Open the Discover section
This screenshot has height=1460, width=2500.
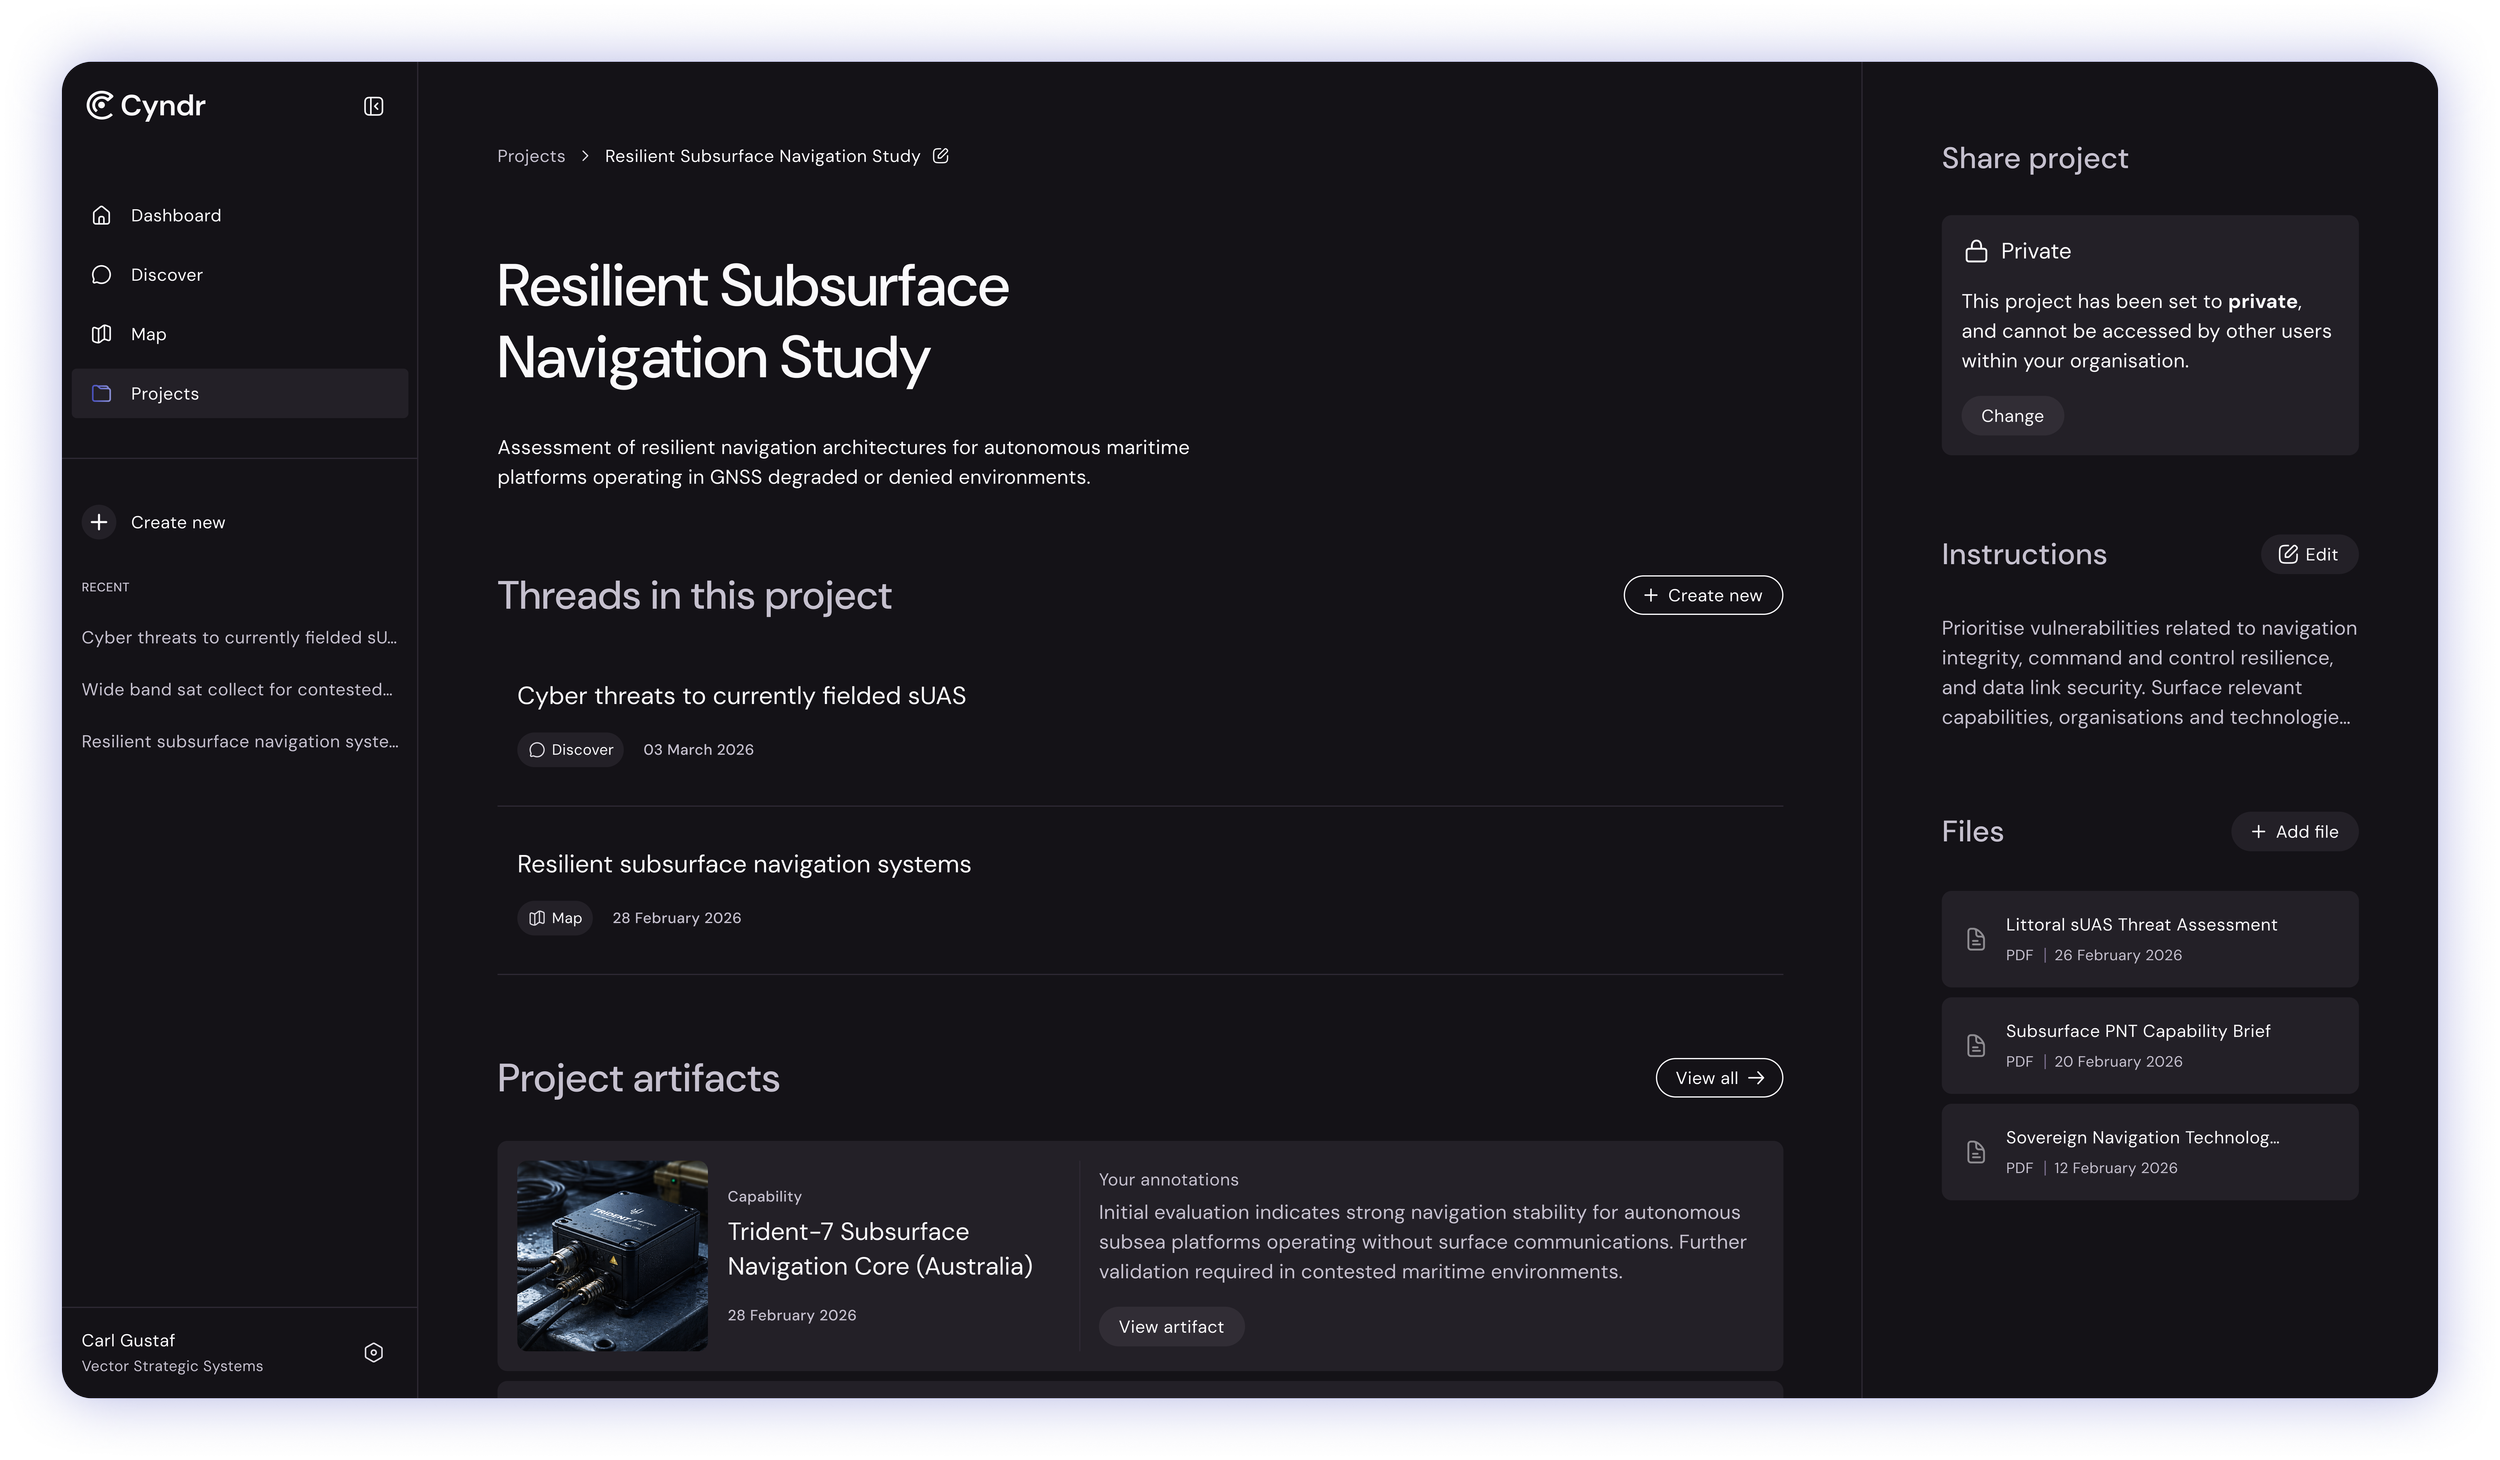166,275
